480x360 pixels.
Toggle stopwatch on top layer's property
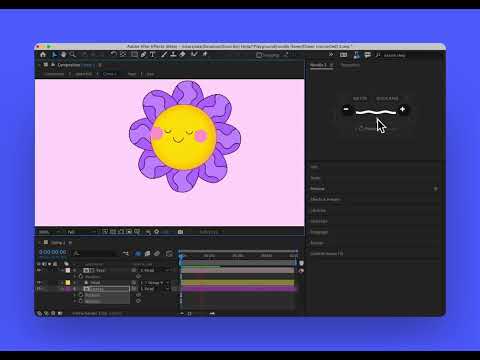pyautogui.click(x=81, y=276)
